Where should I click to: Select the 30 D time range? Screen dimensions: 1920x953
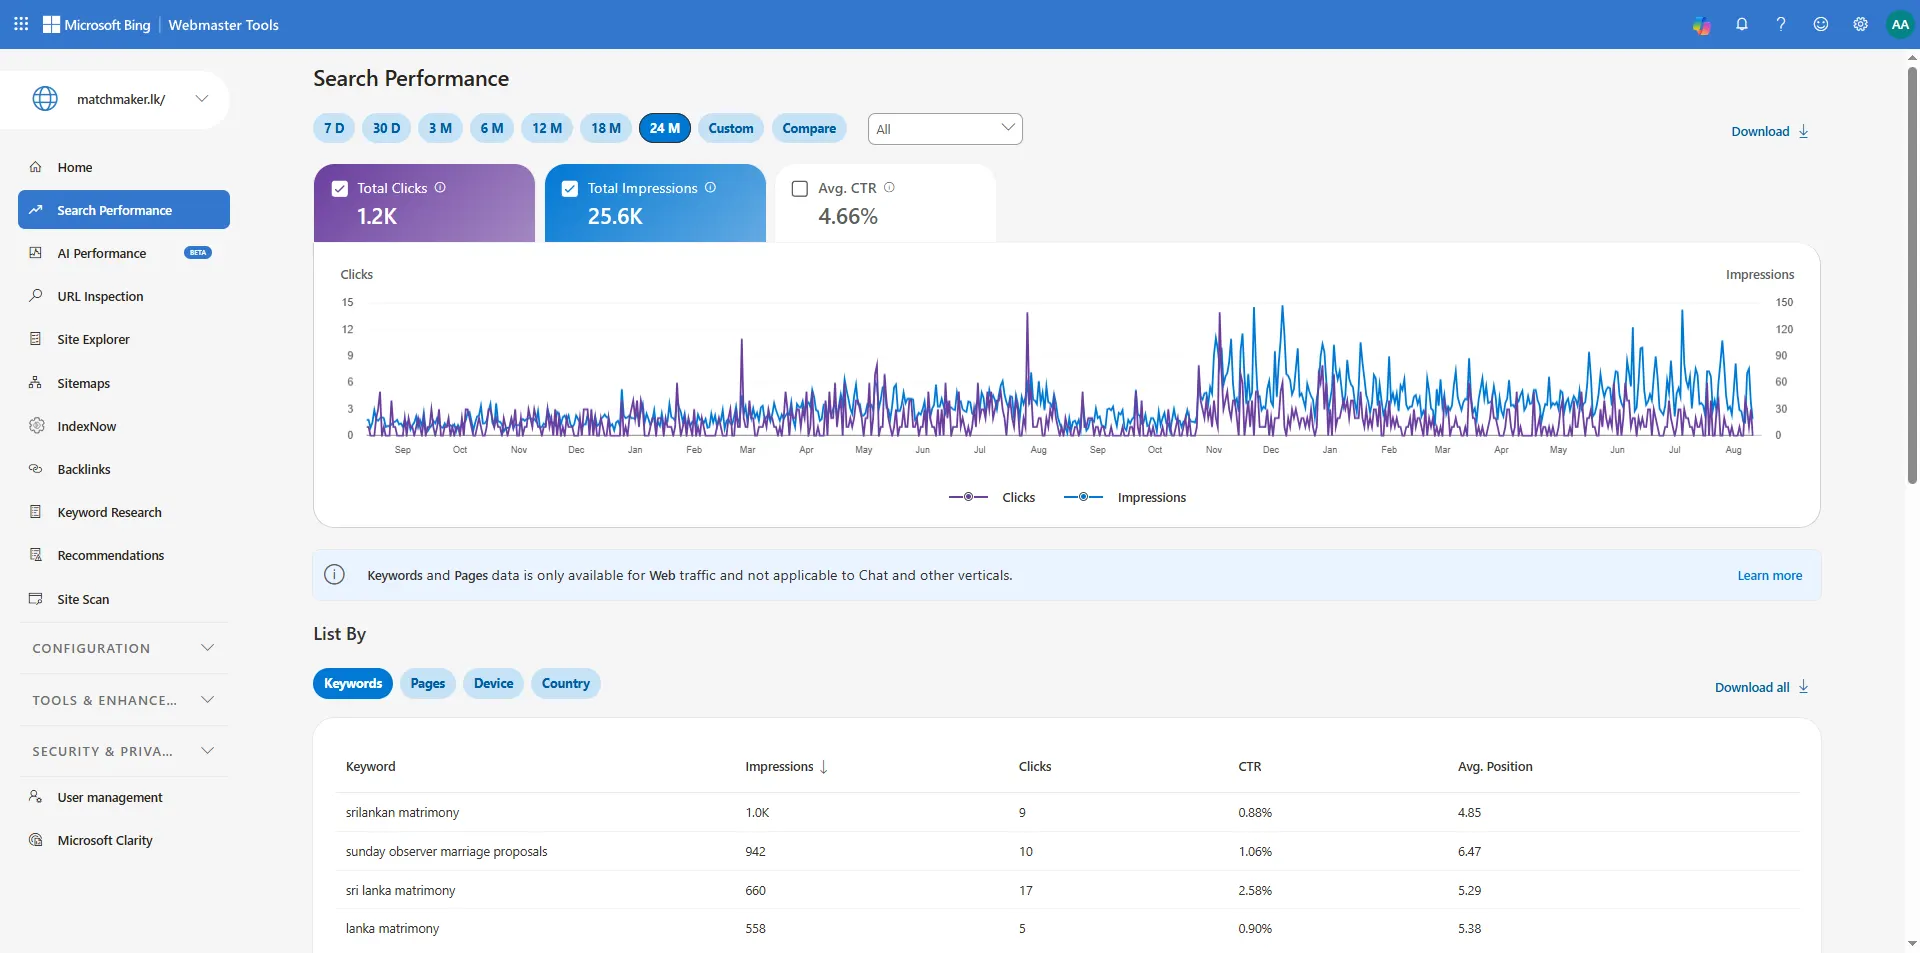tap(387, 128)
